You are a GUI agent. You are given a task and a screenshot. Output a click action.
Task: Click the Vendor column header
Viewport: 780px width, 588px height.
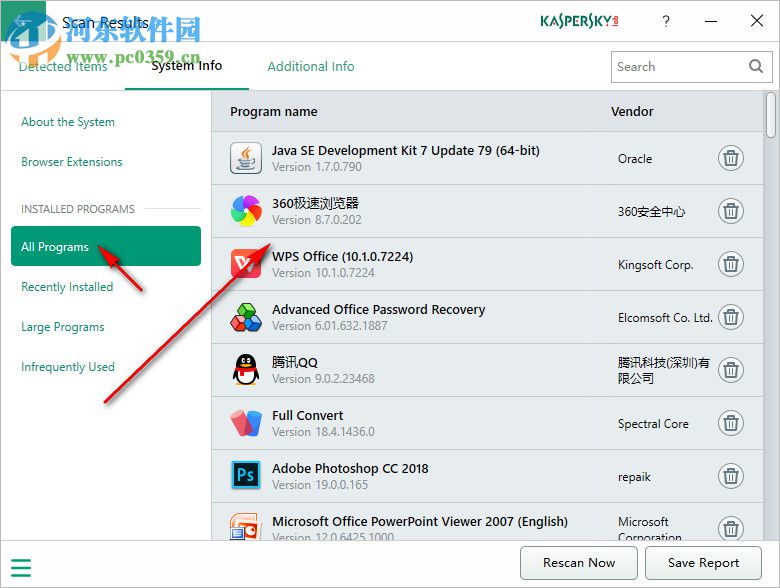point(632,111)
